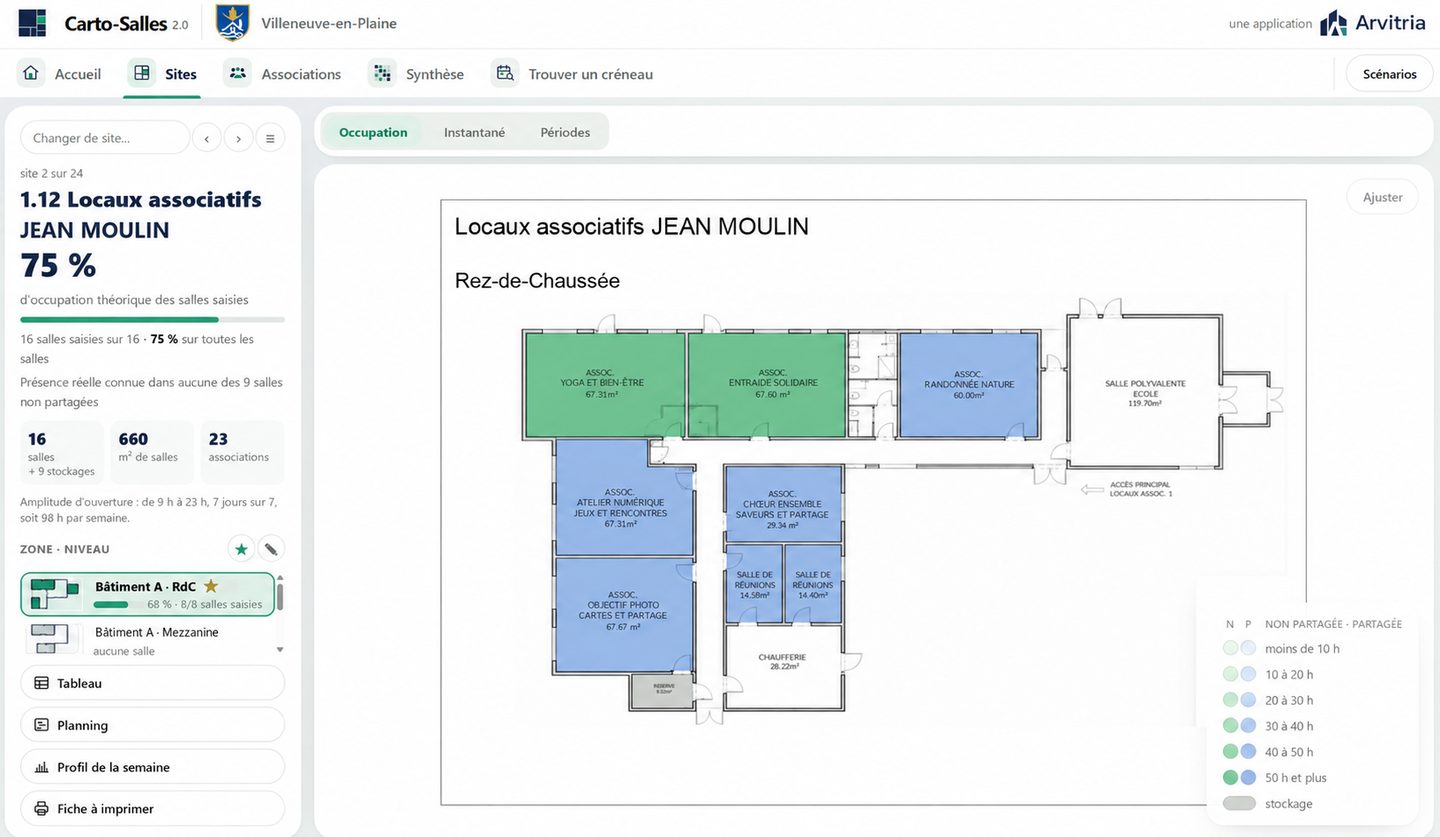Select the Yoga et Bien-Être room
1440x837 pixels.
(605, 386)
